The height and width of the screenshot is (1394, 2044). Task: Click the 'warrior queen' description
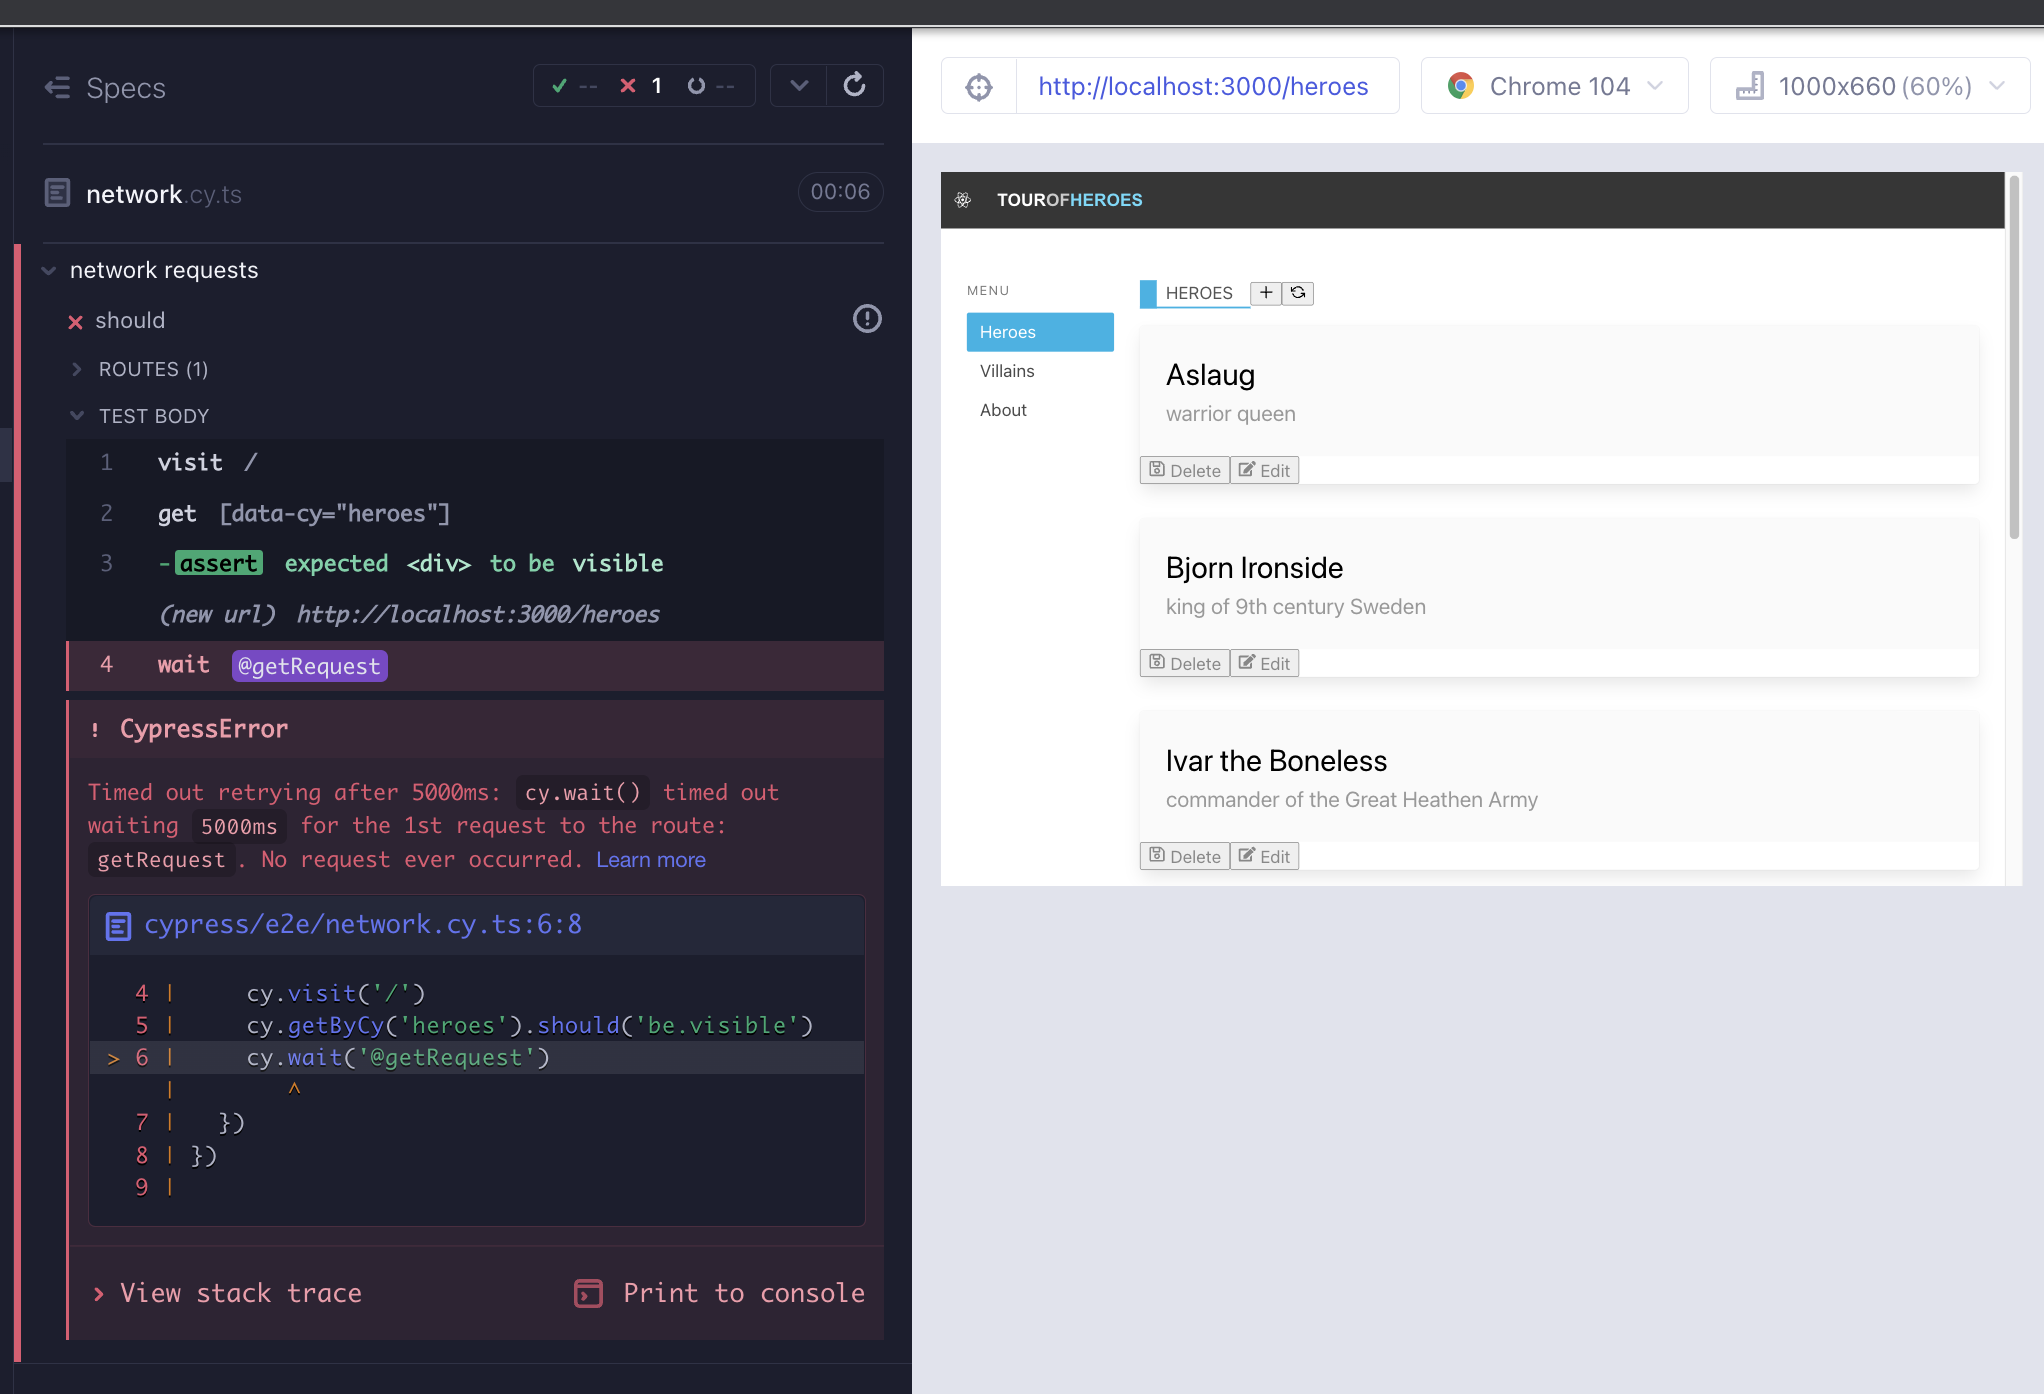coord(1230,414)
